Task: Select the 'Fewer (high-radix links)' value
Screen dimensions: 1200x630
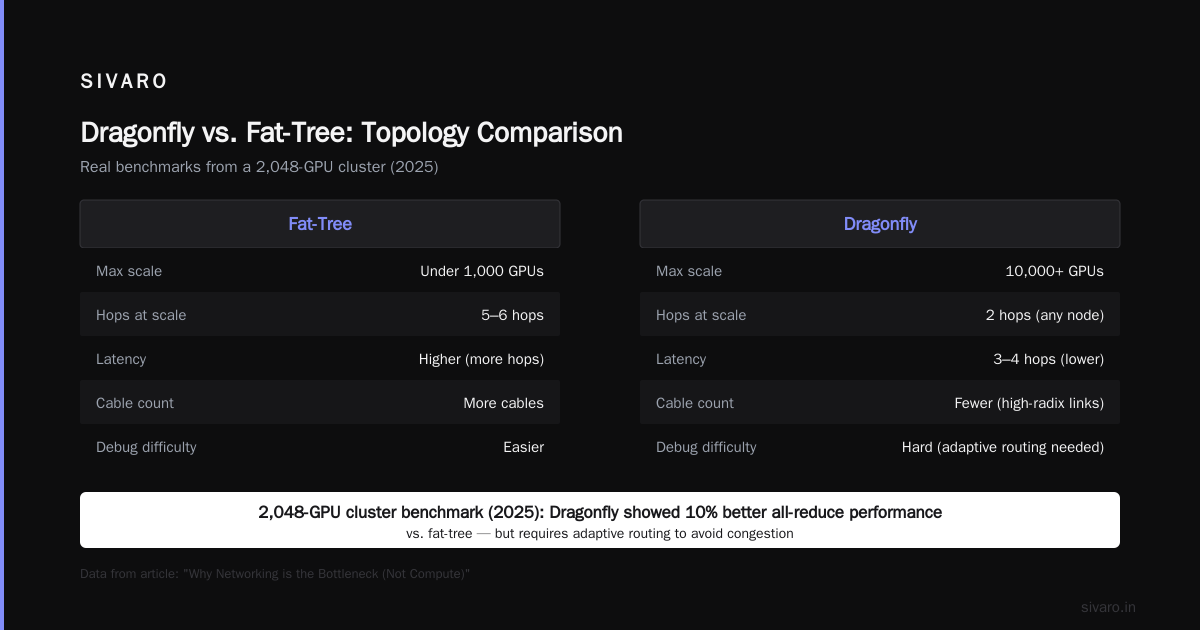Action: (x=1029, y=403)
